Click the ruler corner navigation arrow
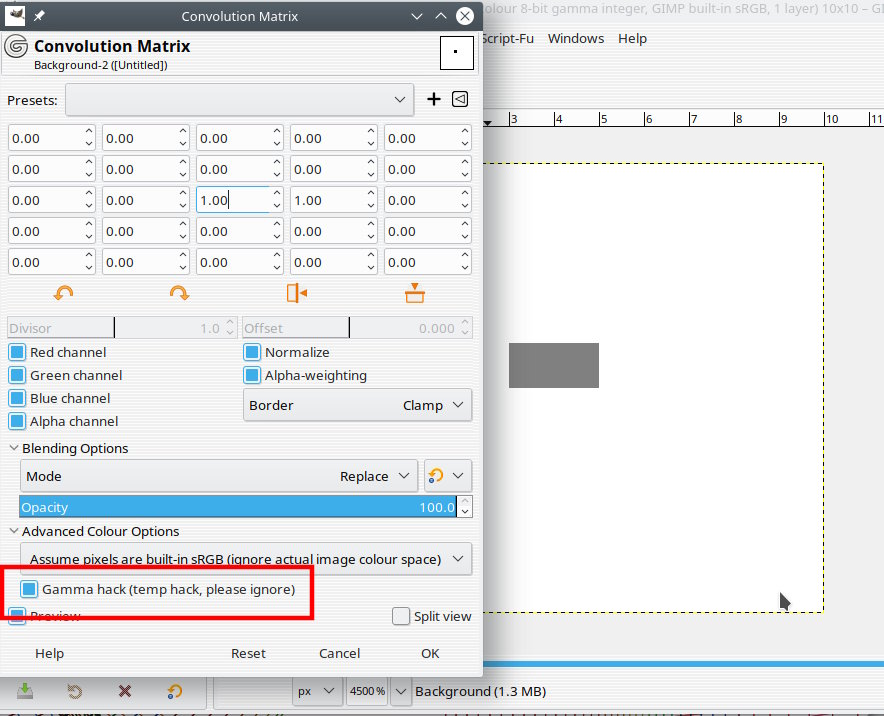884x716 pixels. [x=488, y=122]
